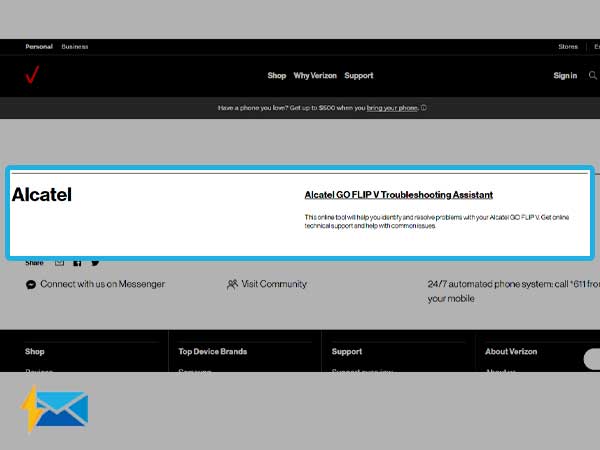Click the Stores link
600x450 pixels.
coord(568,47)
